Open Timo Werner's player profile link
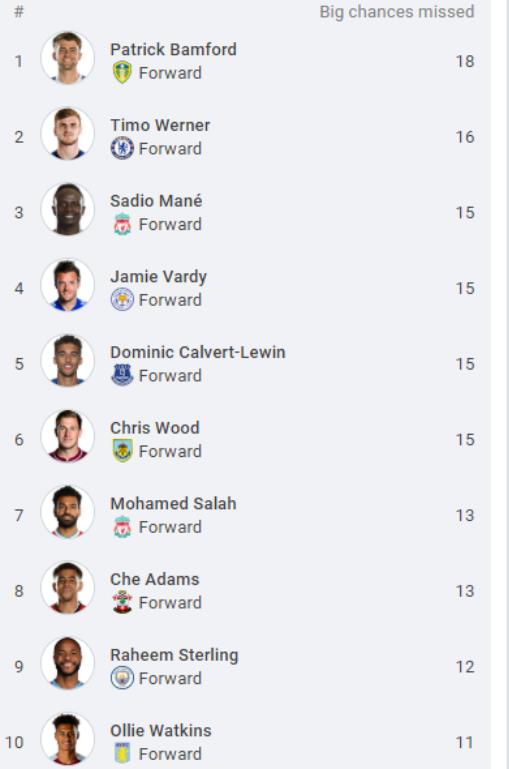The image size is (509, 769). [x=160, y=125]
